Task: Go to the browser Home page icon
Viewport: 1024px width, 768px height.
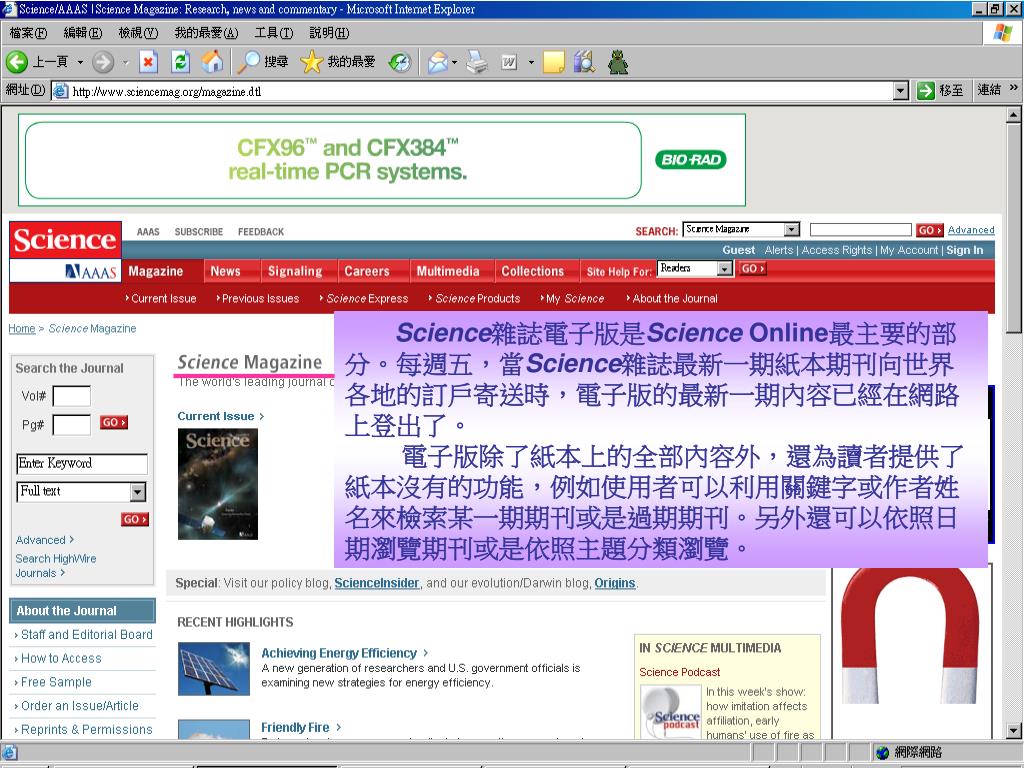Action: pyautogui.click(x=212, y=62)
